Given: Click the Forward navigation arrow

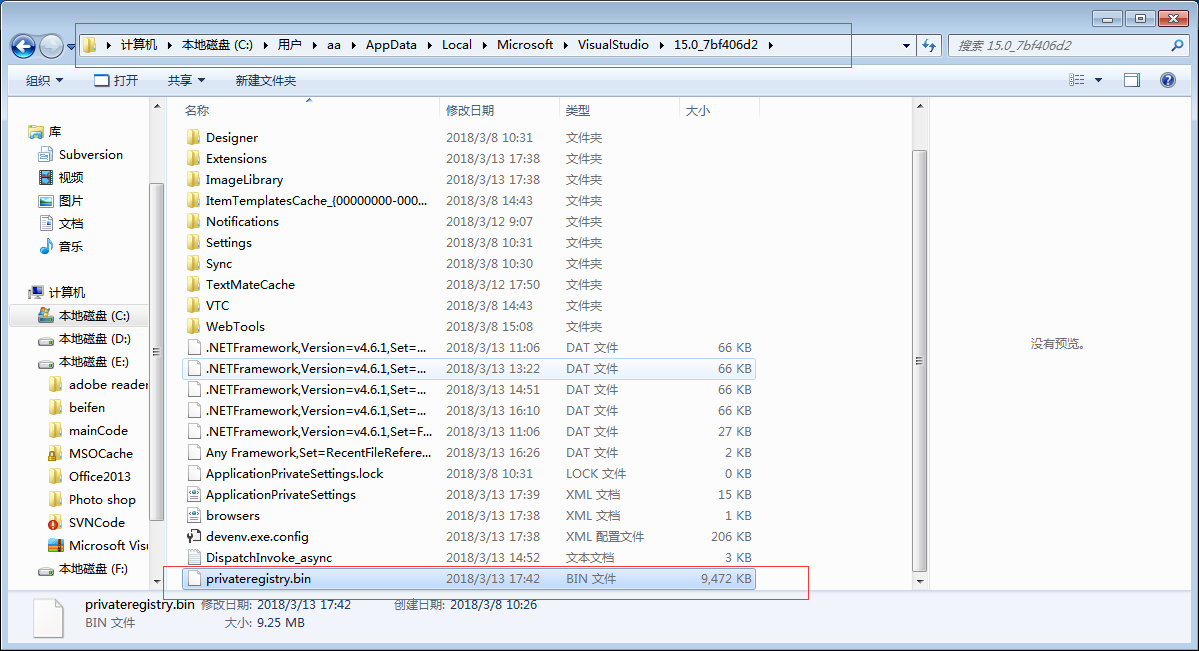Looking at the screenshot, I should [x=51, y=47].
